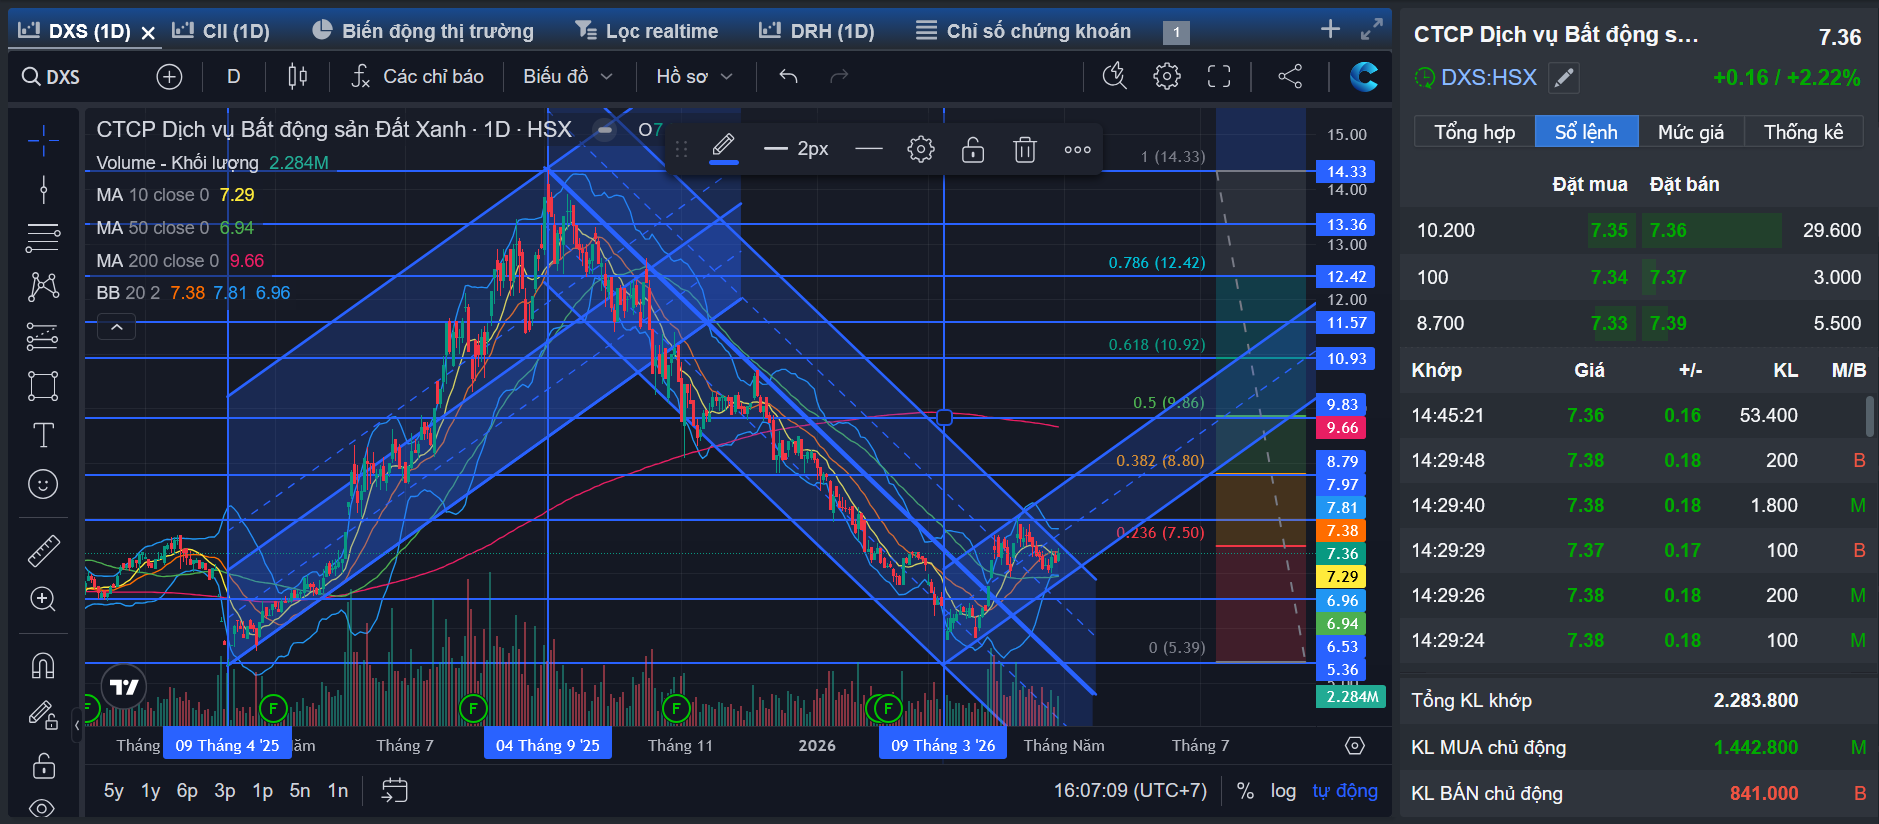The height and width of the screenshot is (824, 1879).
Task: Collapse the drawing toolbar sidebar arrow
Action: point(77,725)
